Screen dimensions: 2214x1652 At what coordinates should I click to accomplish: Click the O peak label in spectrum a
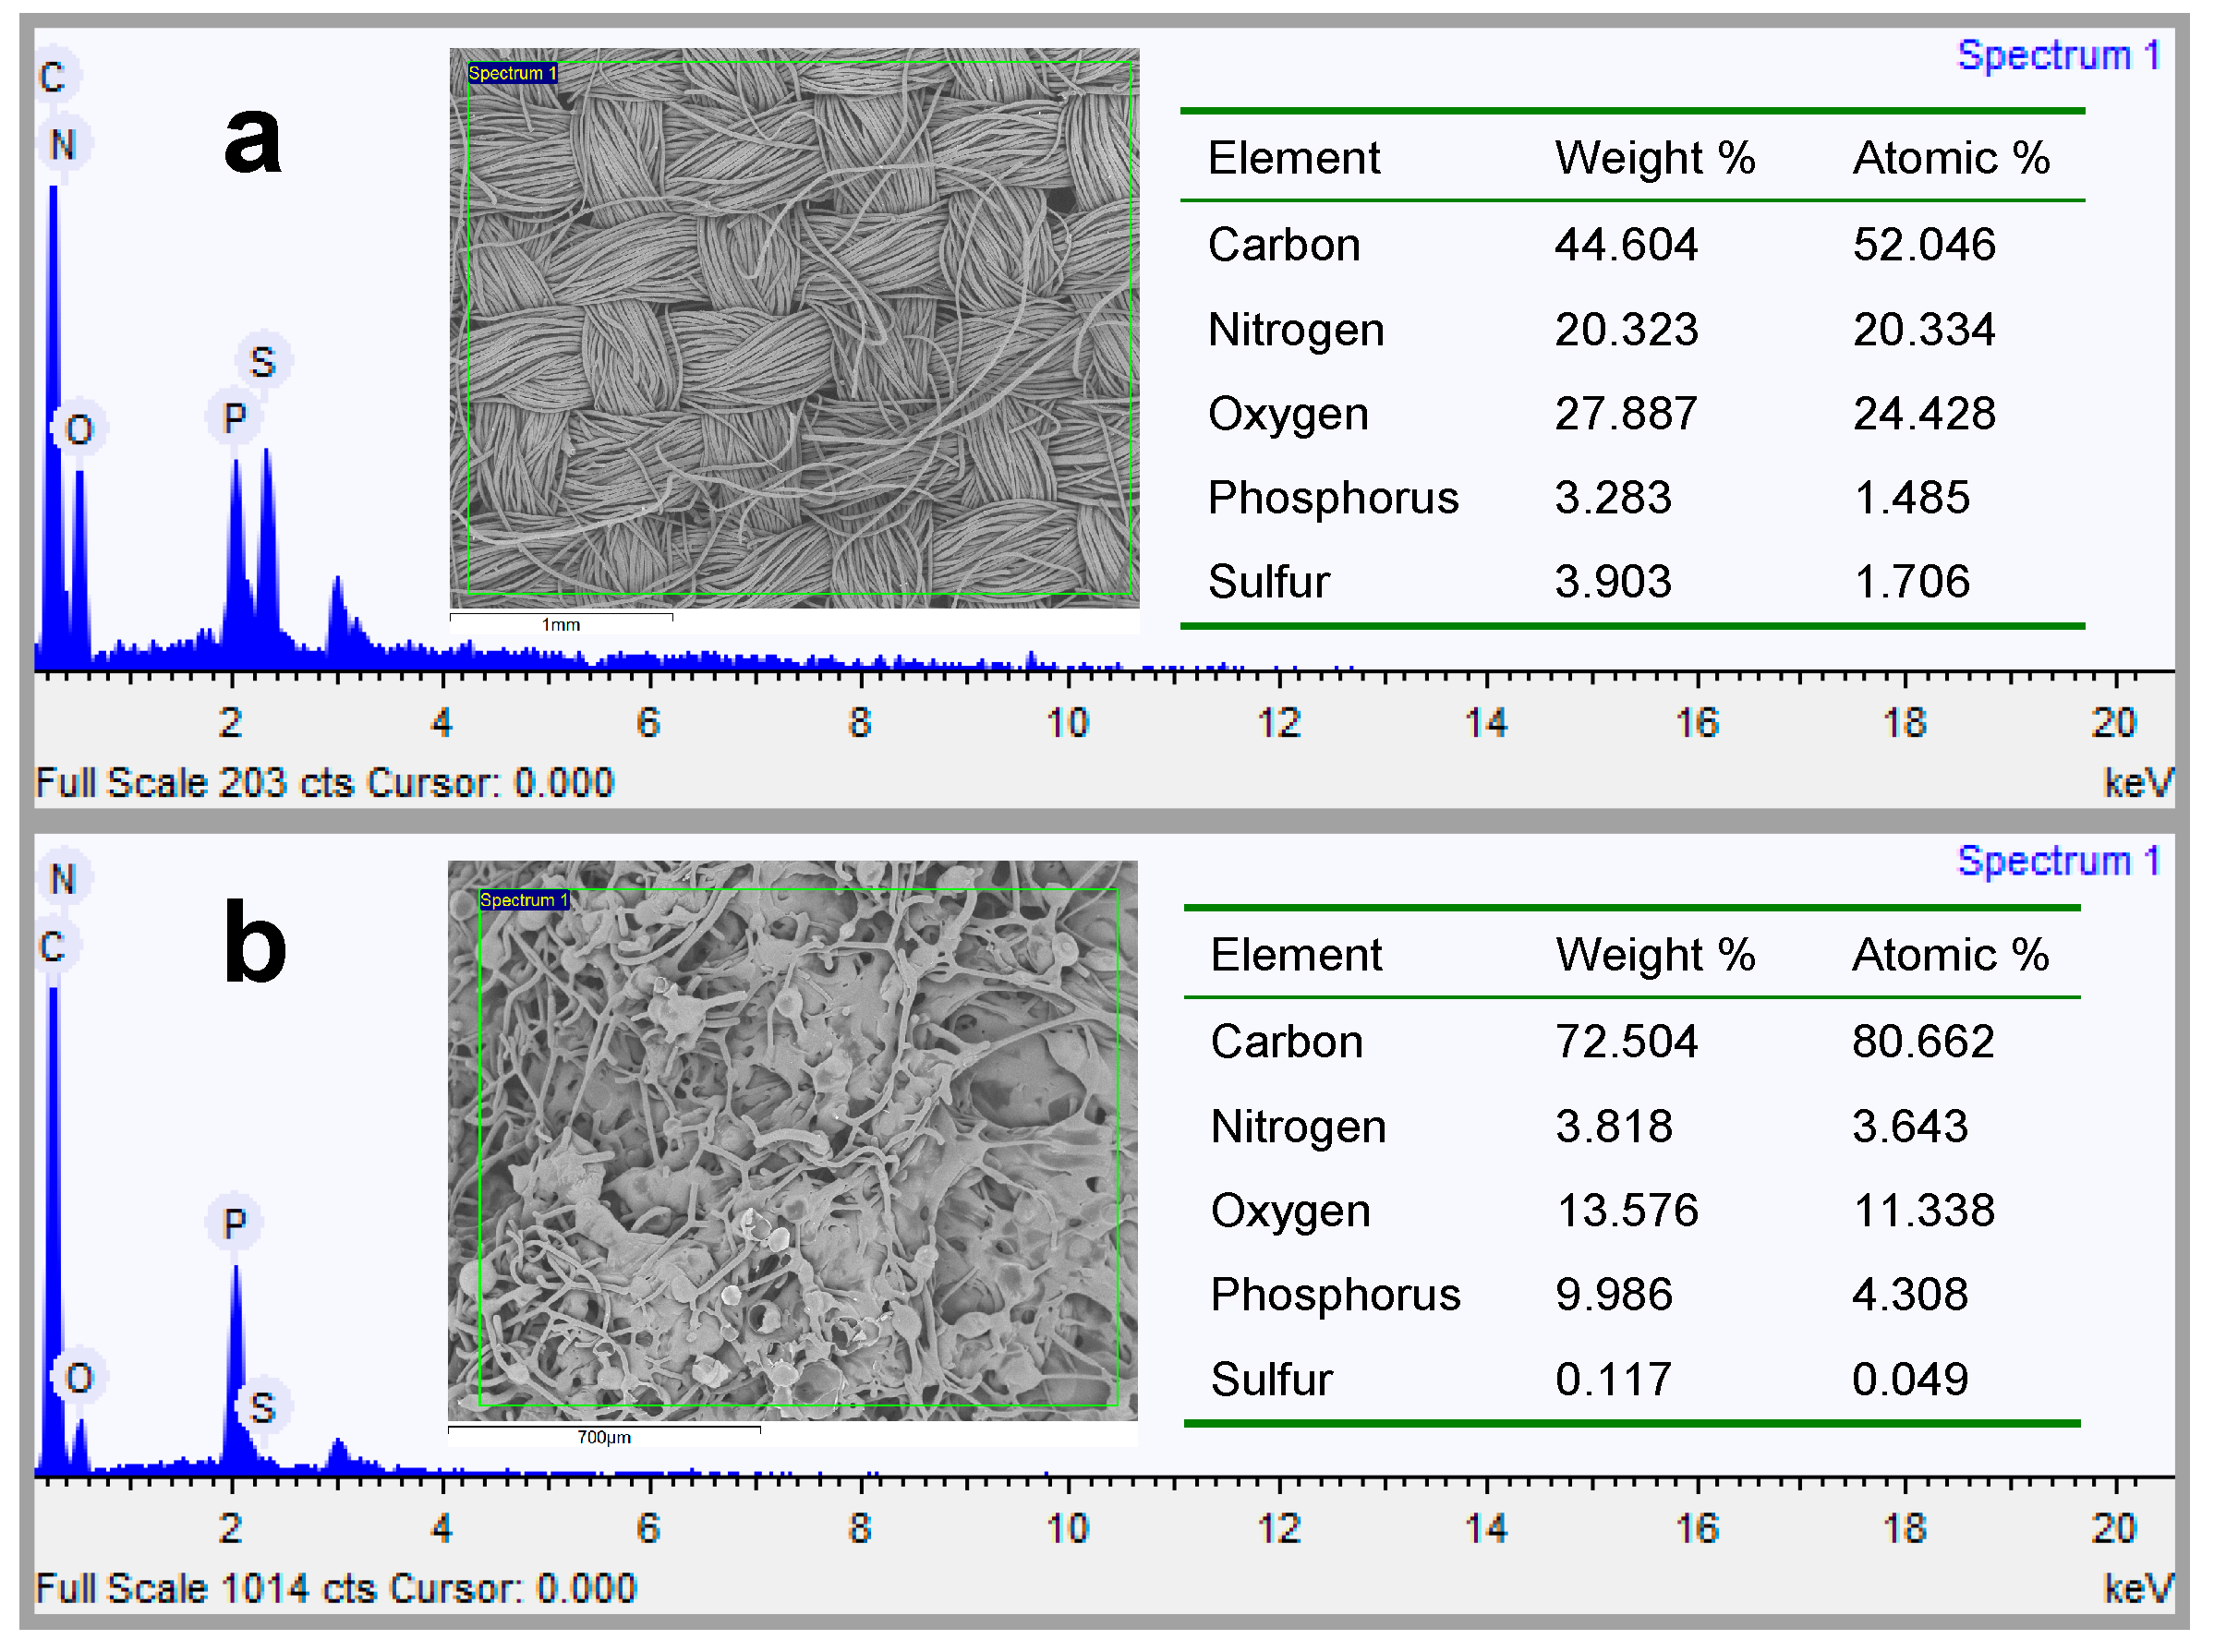[x=79, y=430]
